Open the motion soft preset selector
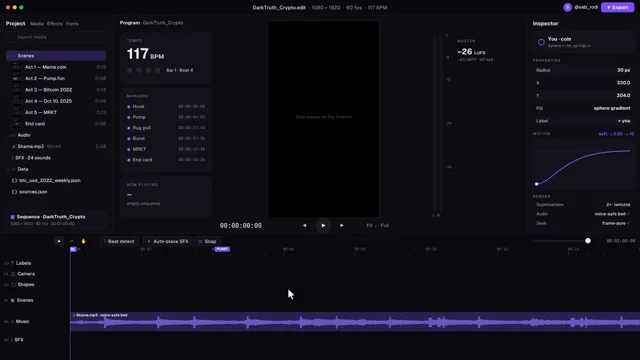 616,134
